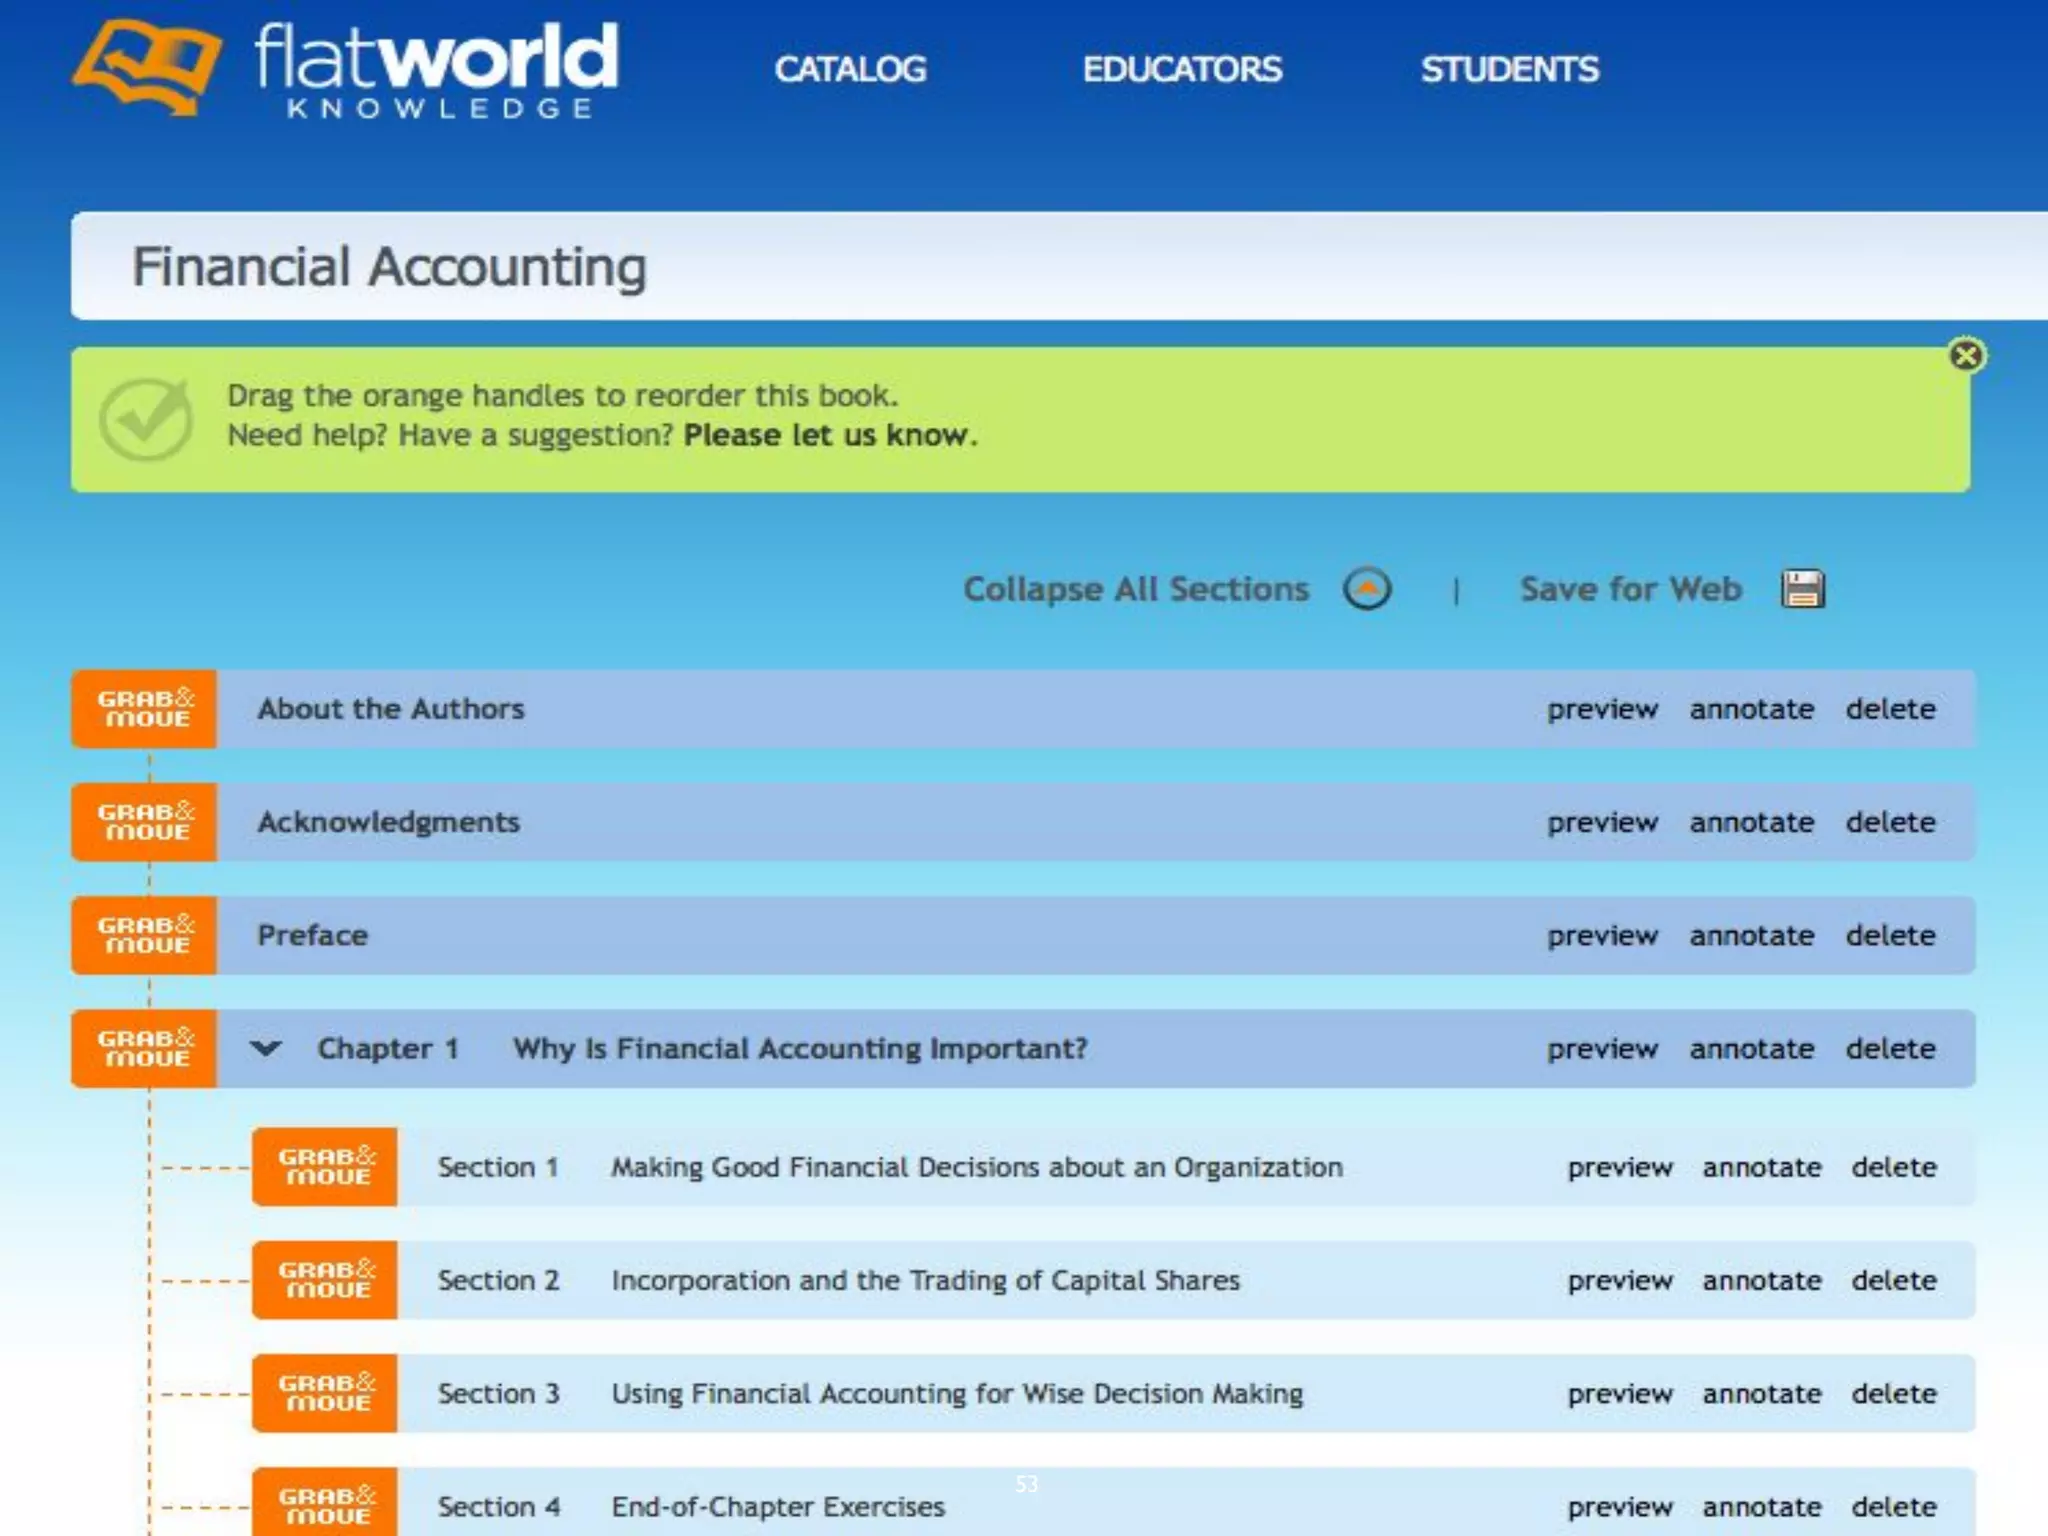Click the Collapse All Sections arrow icon

pyautogui.click(x=1367, y=589)
